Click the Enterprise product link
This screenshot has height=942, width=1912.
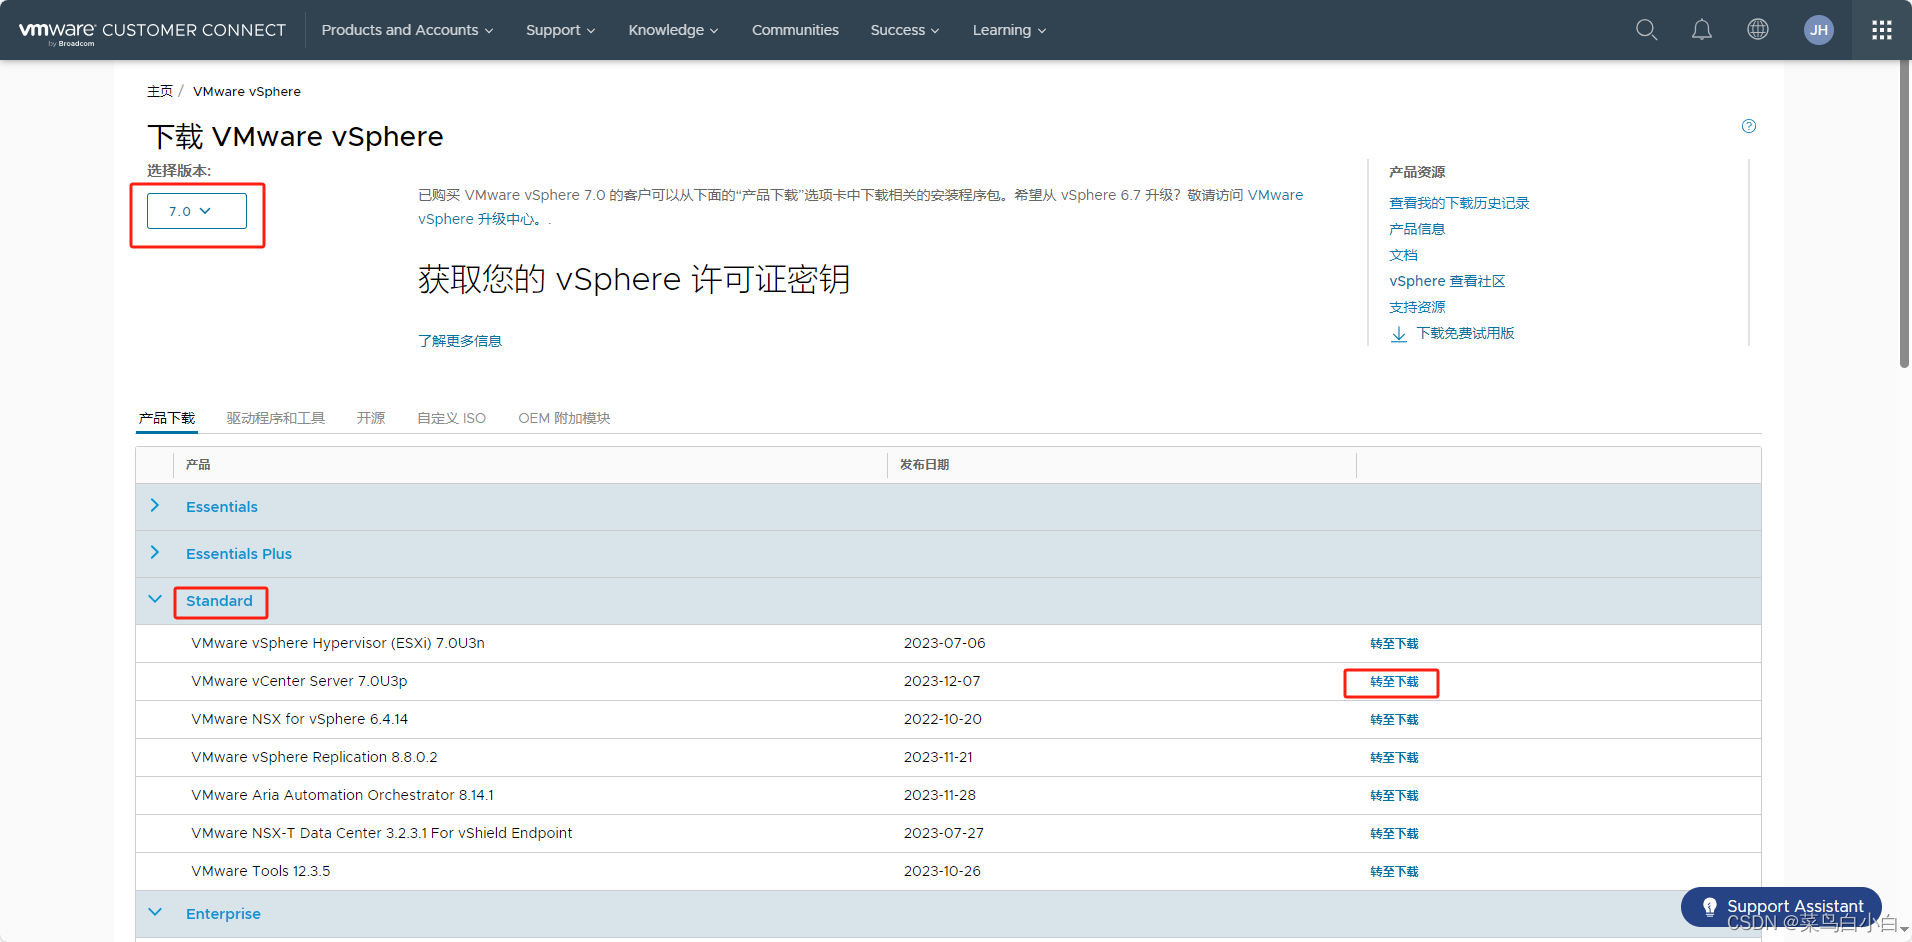point(223,914)
